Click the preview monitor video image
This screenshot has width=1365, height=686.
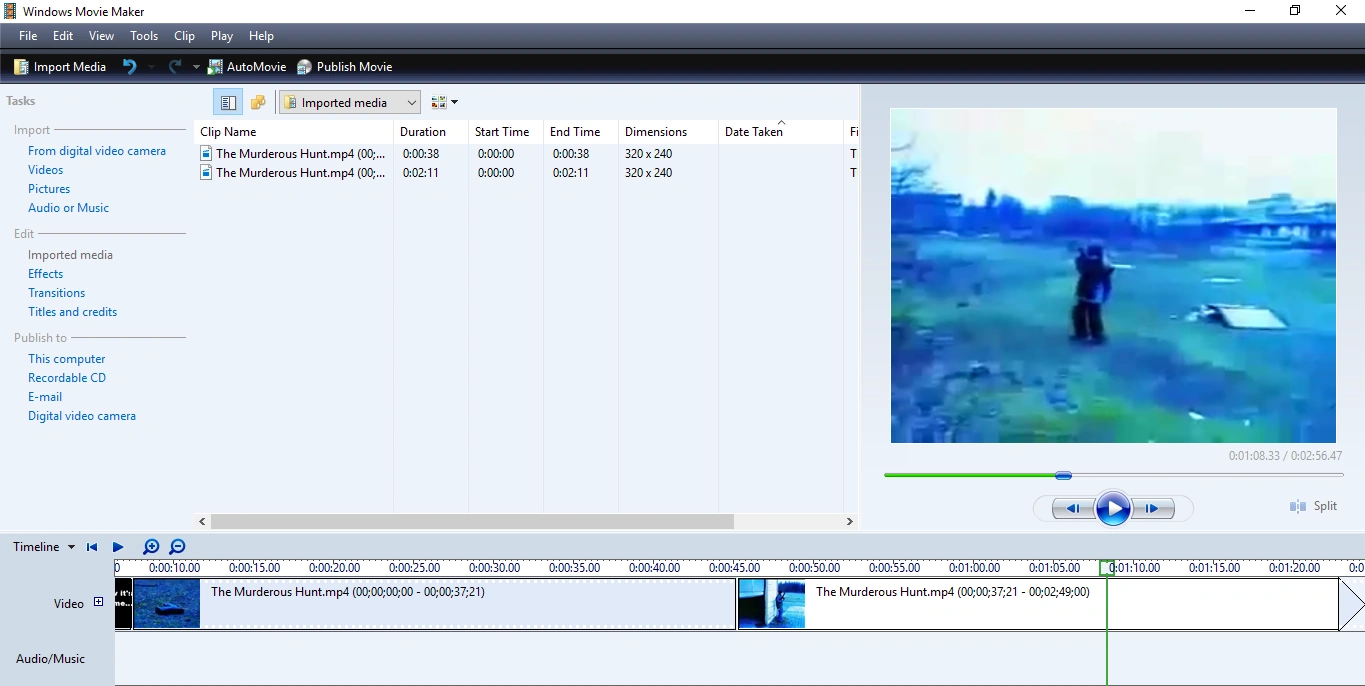[1113, 275]
